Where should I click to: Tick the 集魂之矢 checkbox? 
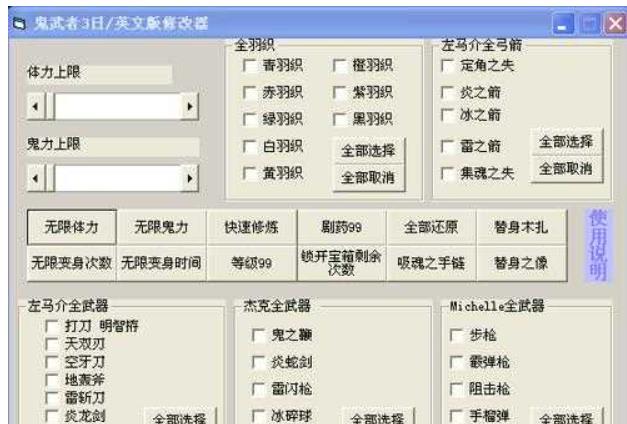click(x=447, y=173)
